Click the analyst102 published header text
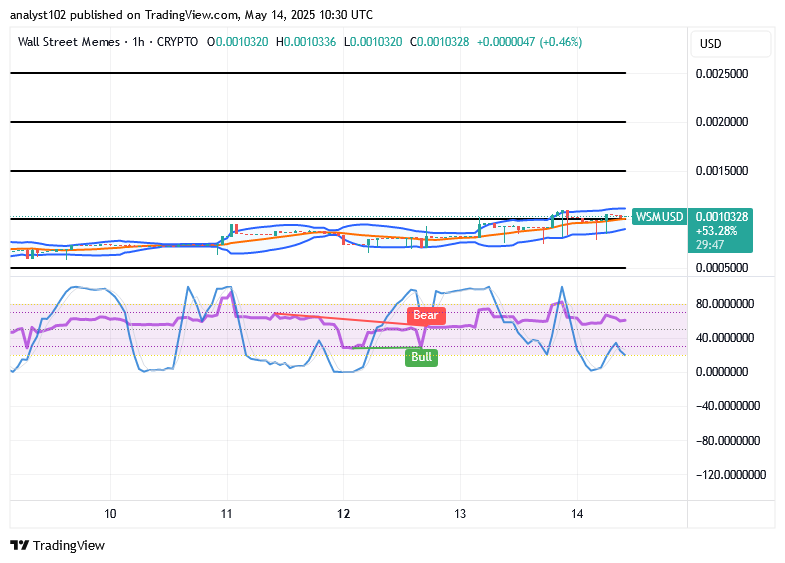785x563 pixels. (x=191, y=15)
